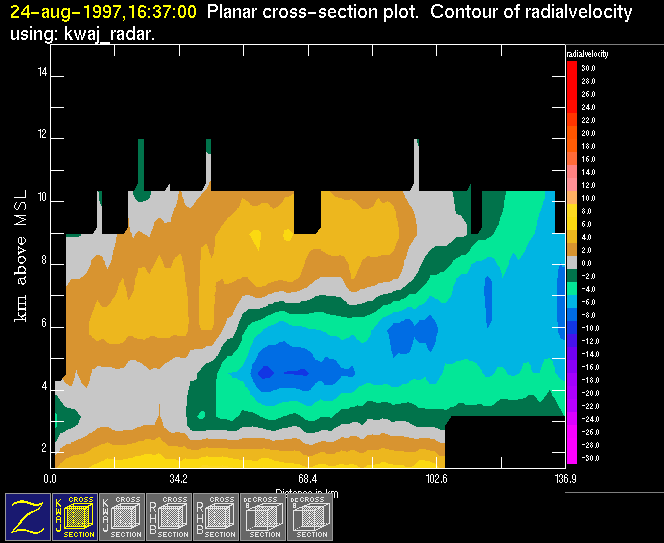This screenshot has height=543, width=664.
Task: Click the red 30.0 legend color
Action: (572, 66)
